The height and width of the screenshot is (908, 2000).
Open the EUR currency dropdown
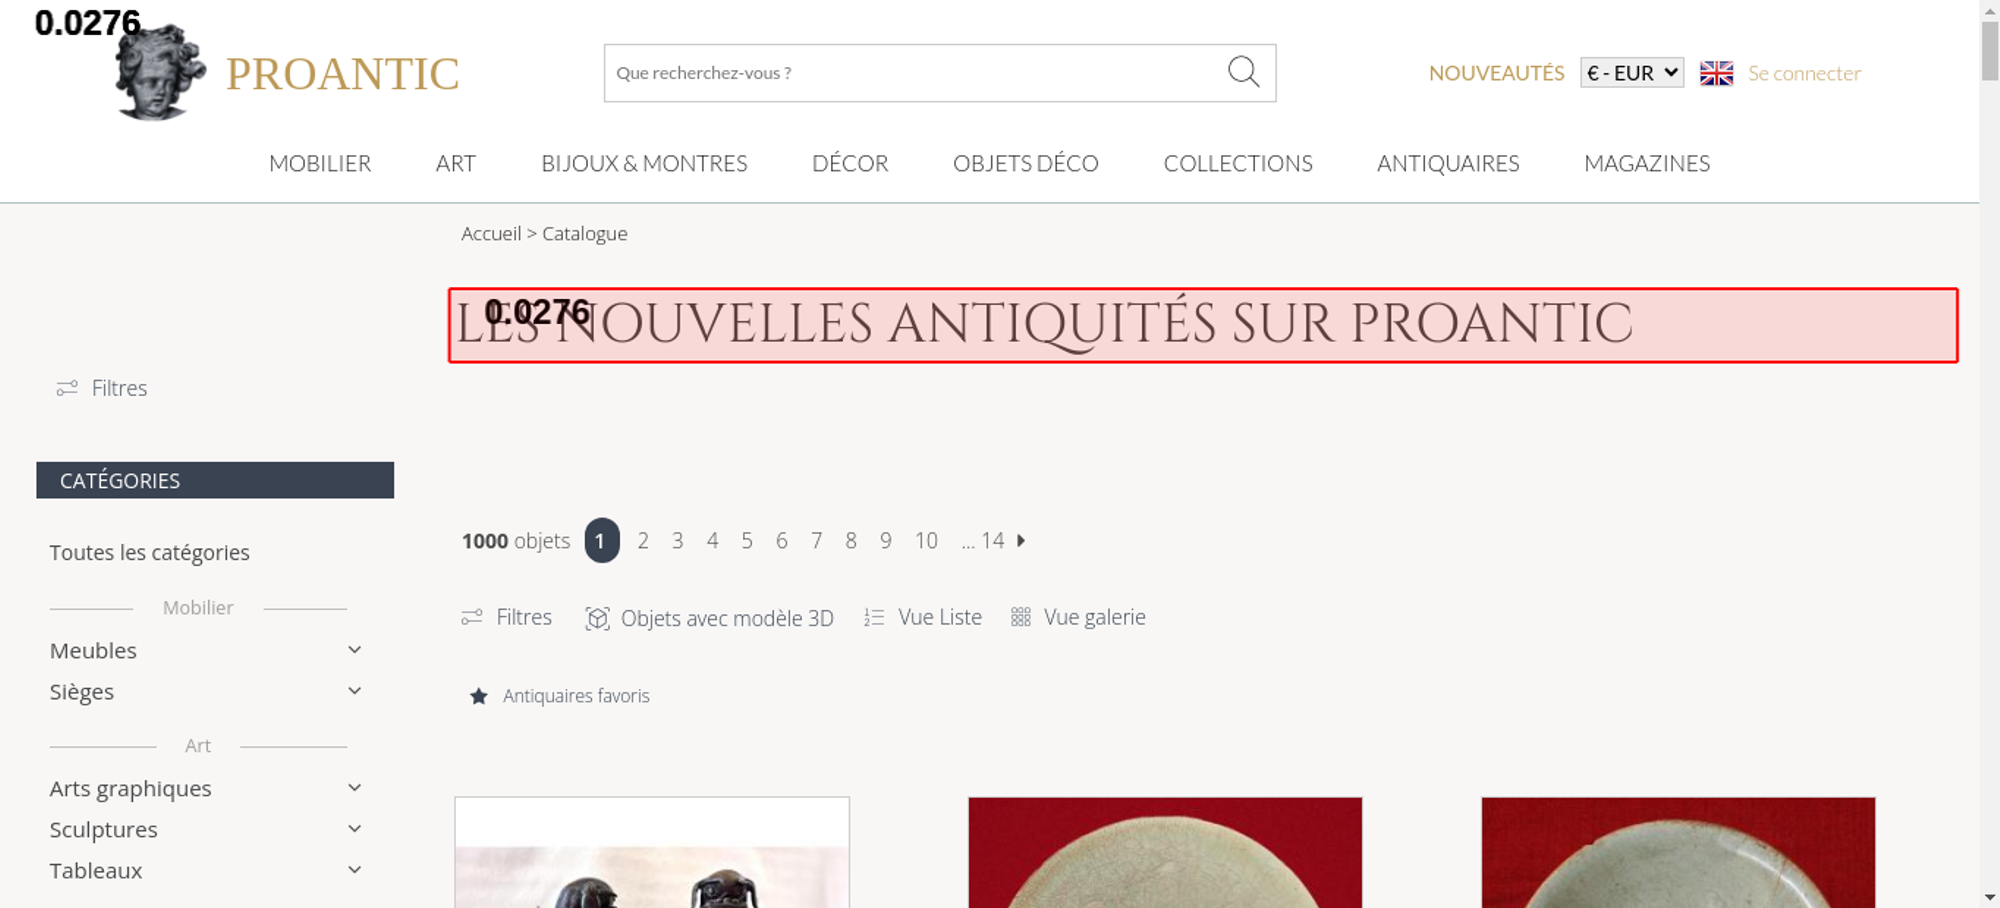click(x=1632, y=73)
